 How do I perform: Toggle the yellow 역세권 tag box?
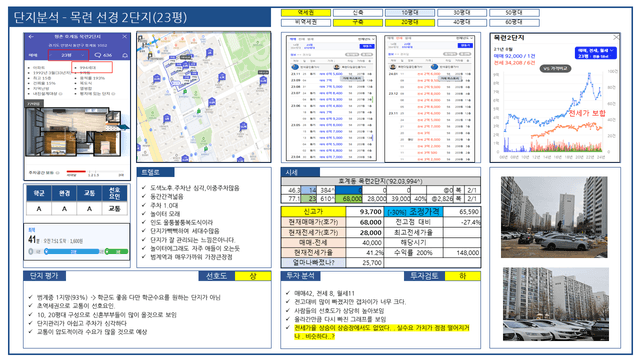(305, 13)
